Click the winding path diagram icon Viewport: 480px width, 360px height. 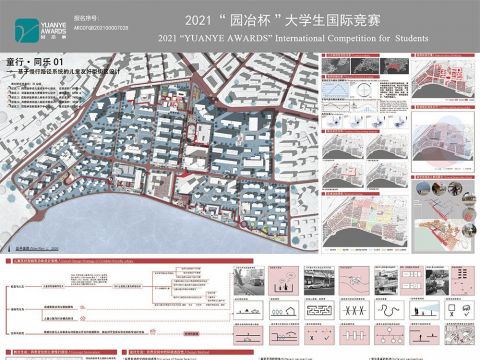click(389, 310)
